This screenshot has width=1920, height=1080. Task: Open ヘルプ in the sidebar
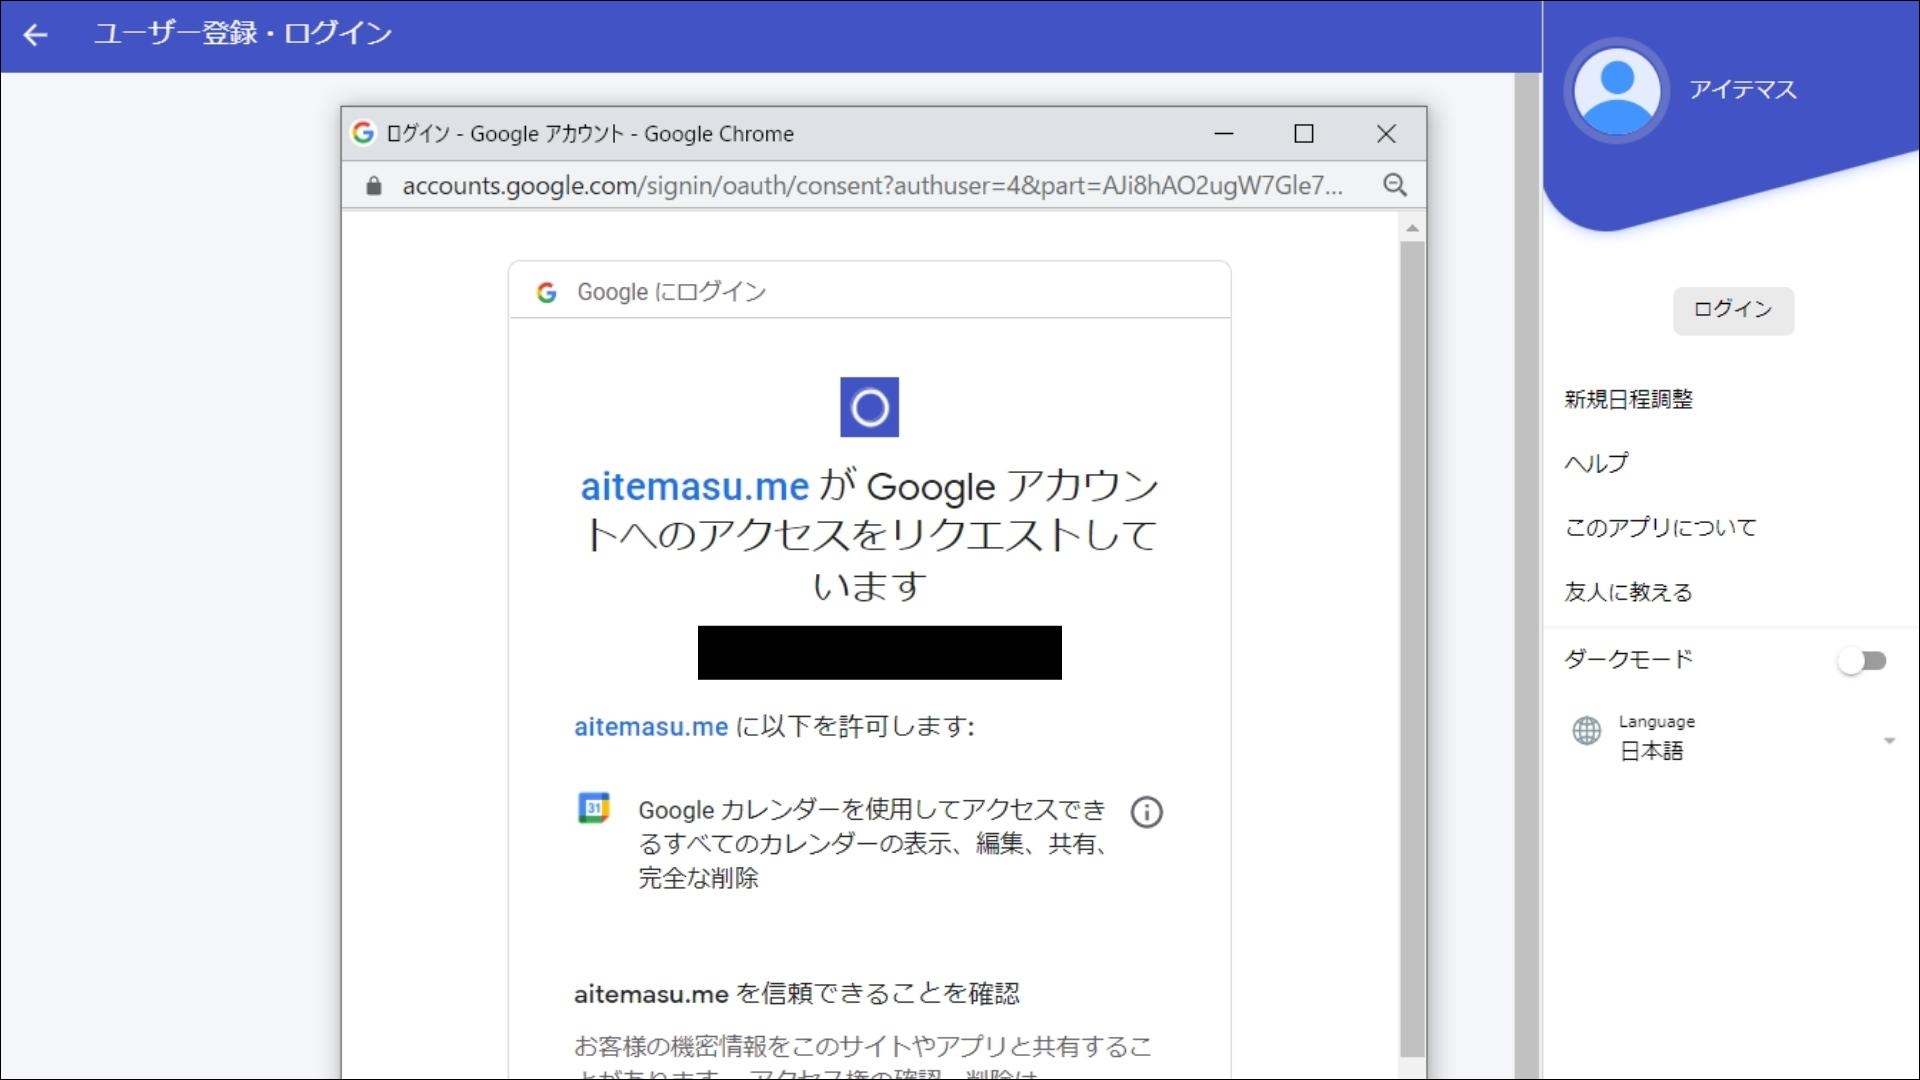click(1596, 463)
